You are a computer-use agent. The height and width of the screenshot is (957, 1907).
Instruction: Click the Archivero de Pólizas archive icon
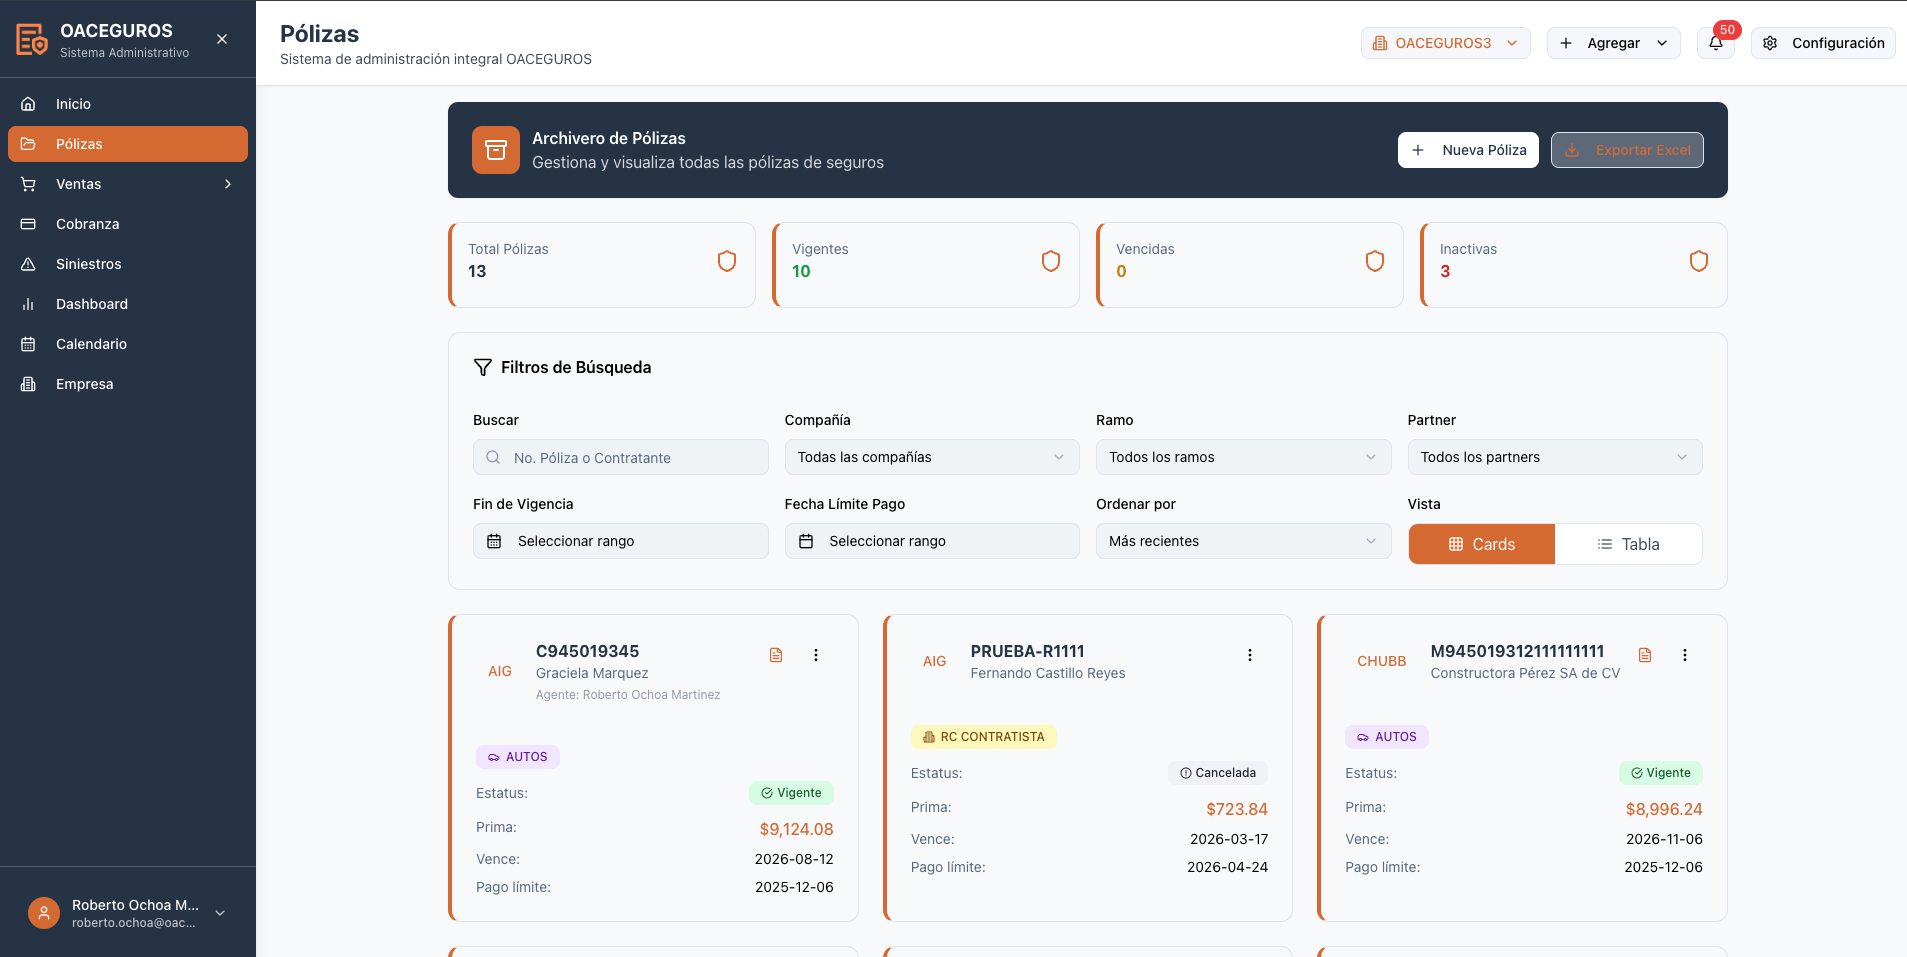(x=496, y=150)
